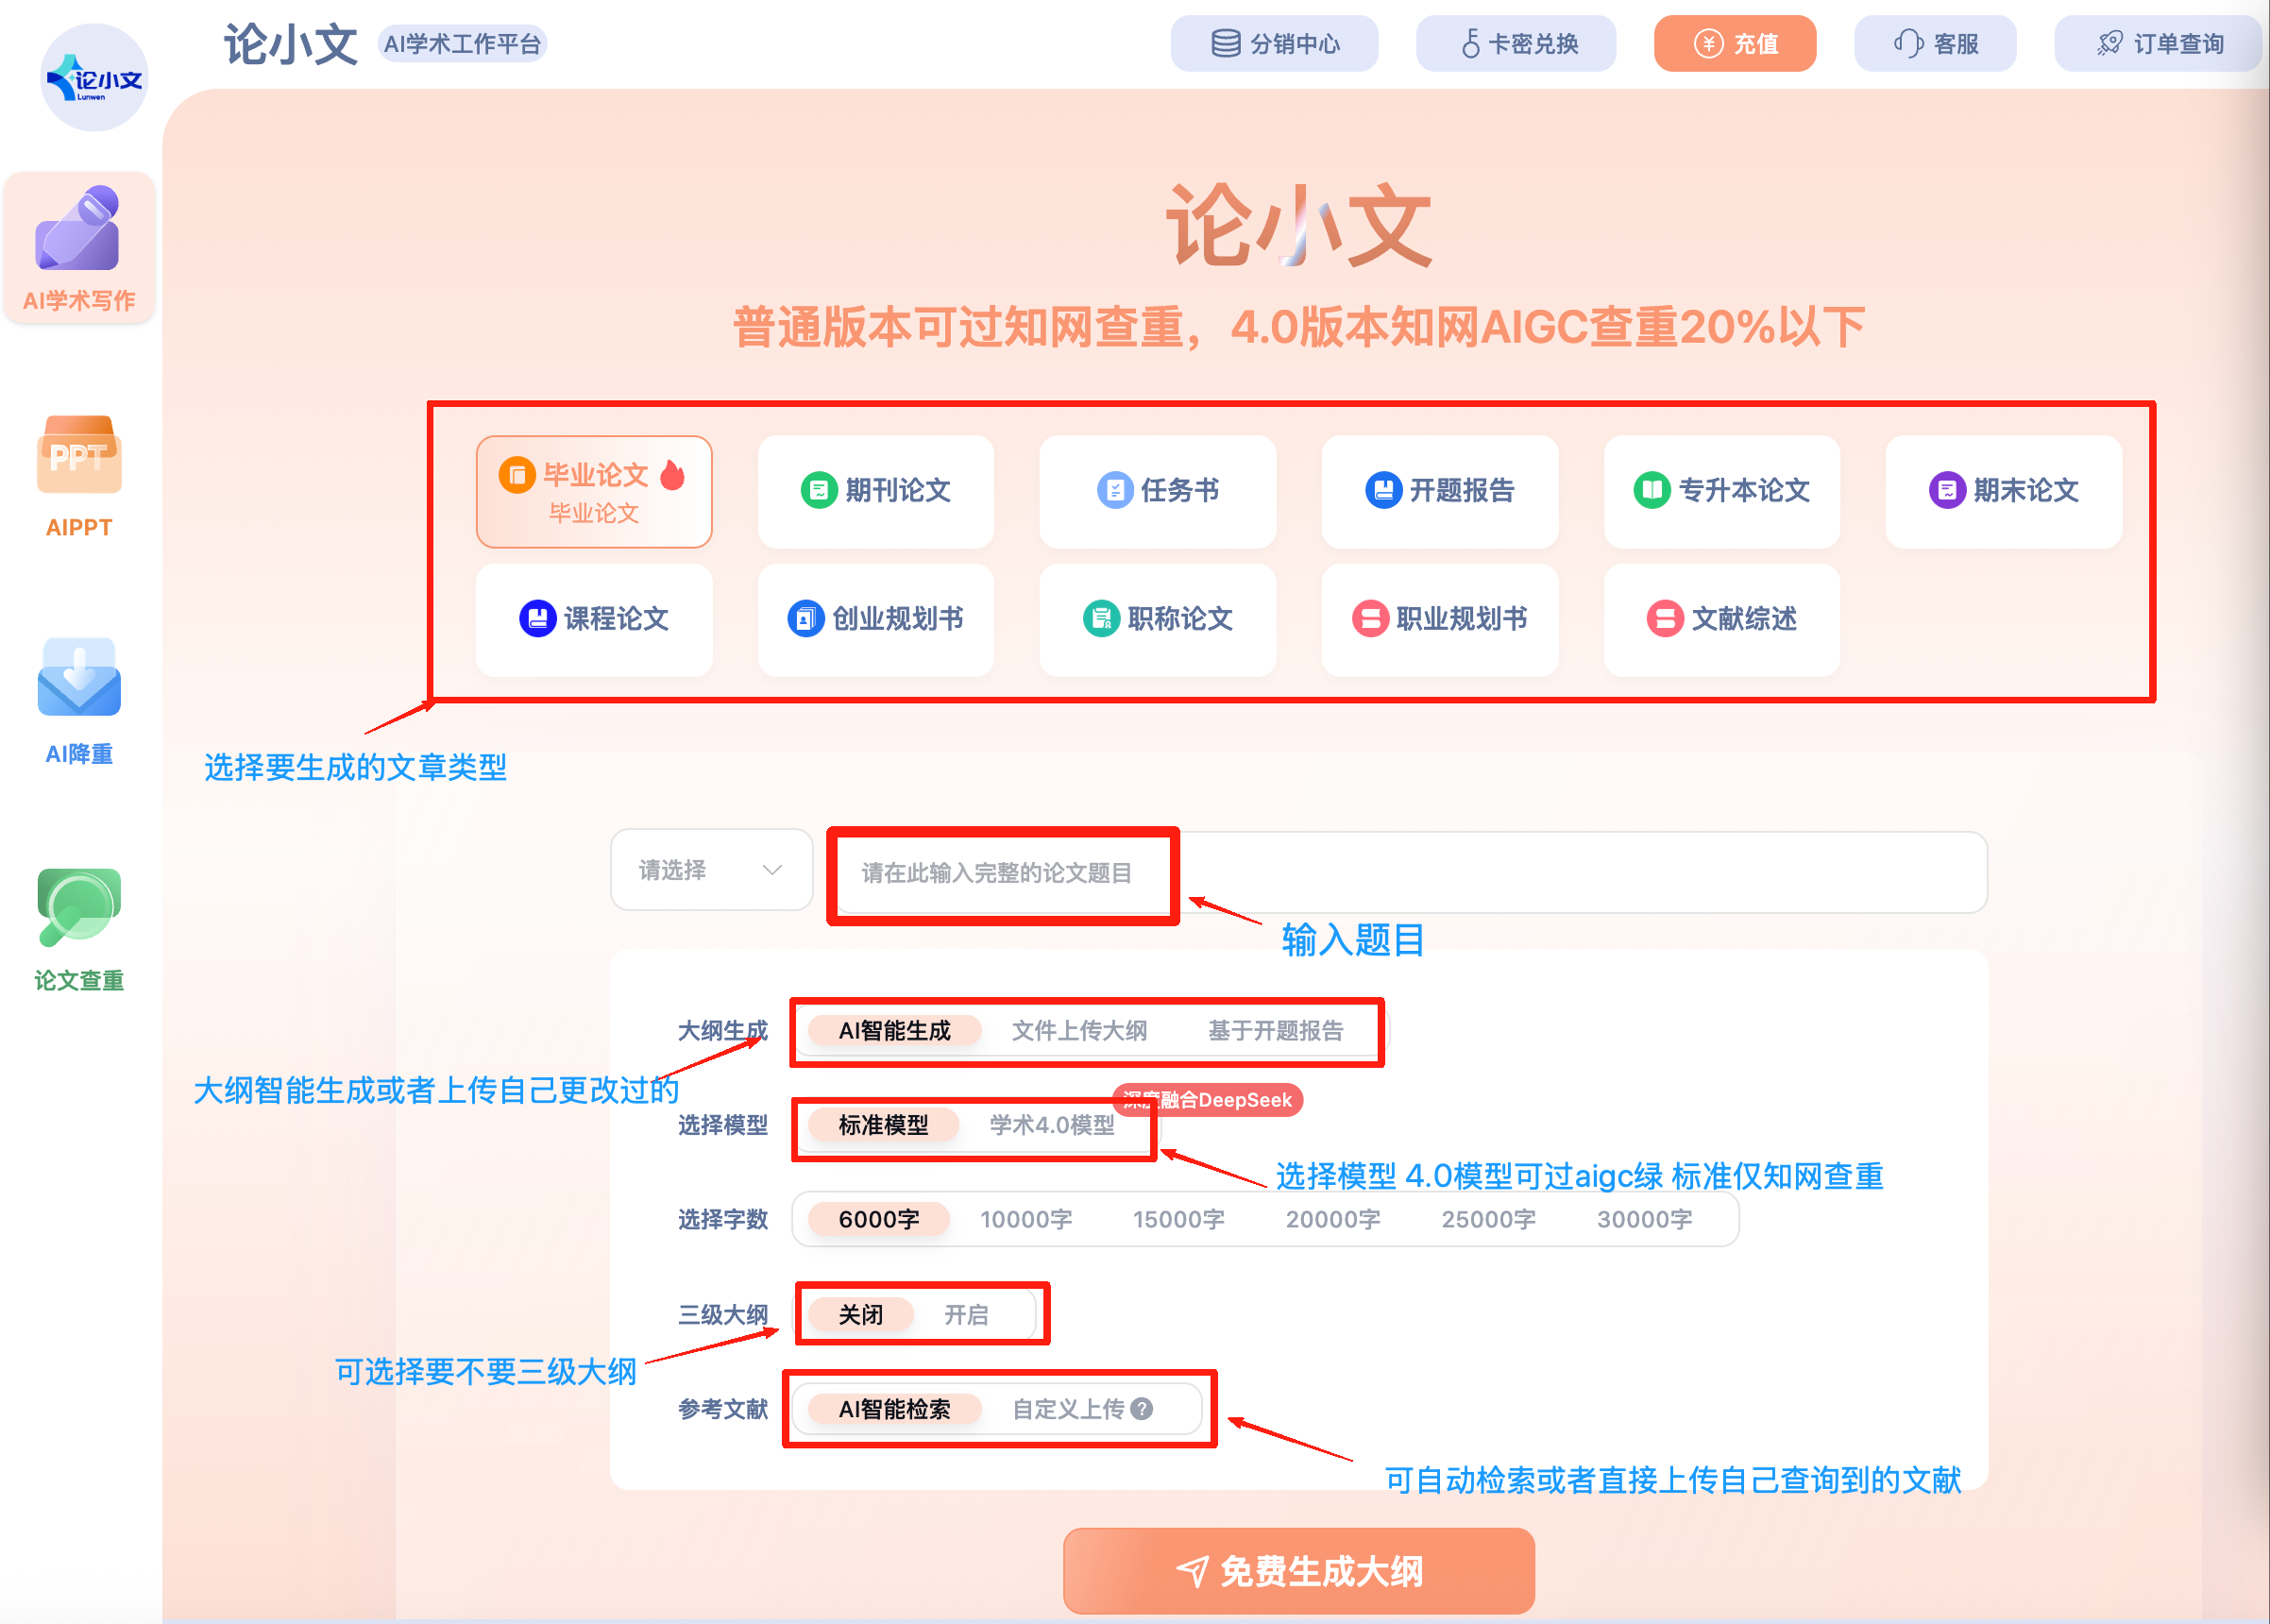
Task: Select 20000字 word count
Action: (1333, 1219)
